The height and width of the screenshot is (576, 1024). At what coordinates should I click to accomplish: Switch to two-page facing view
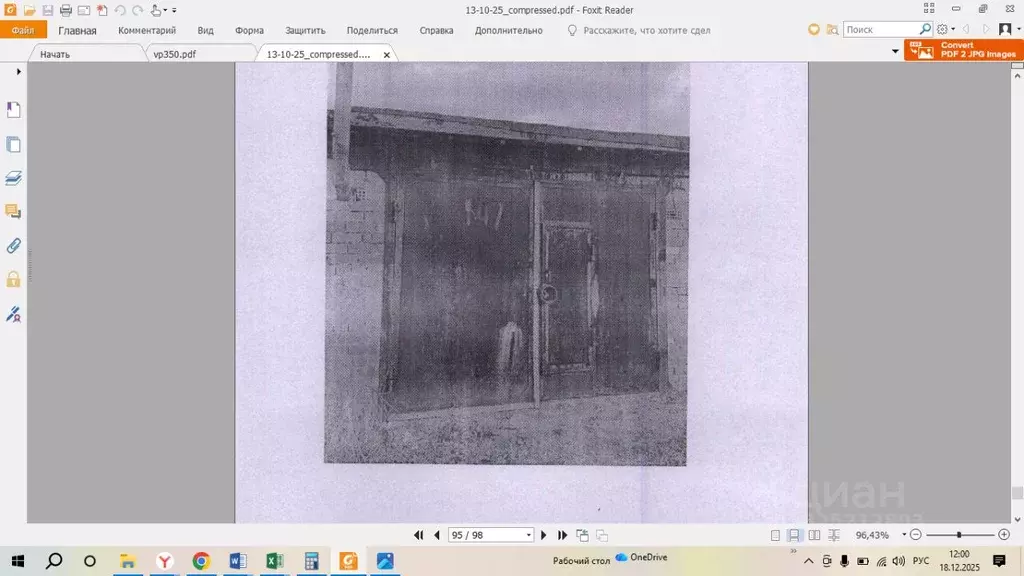814,535
